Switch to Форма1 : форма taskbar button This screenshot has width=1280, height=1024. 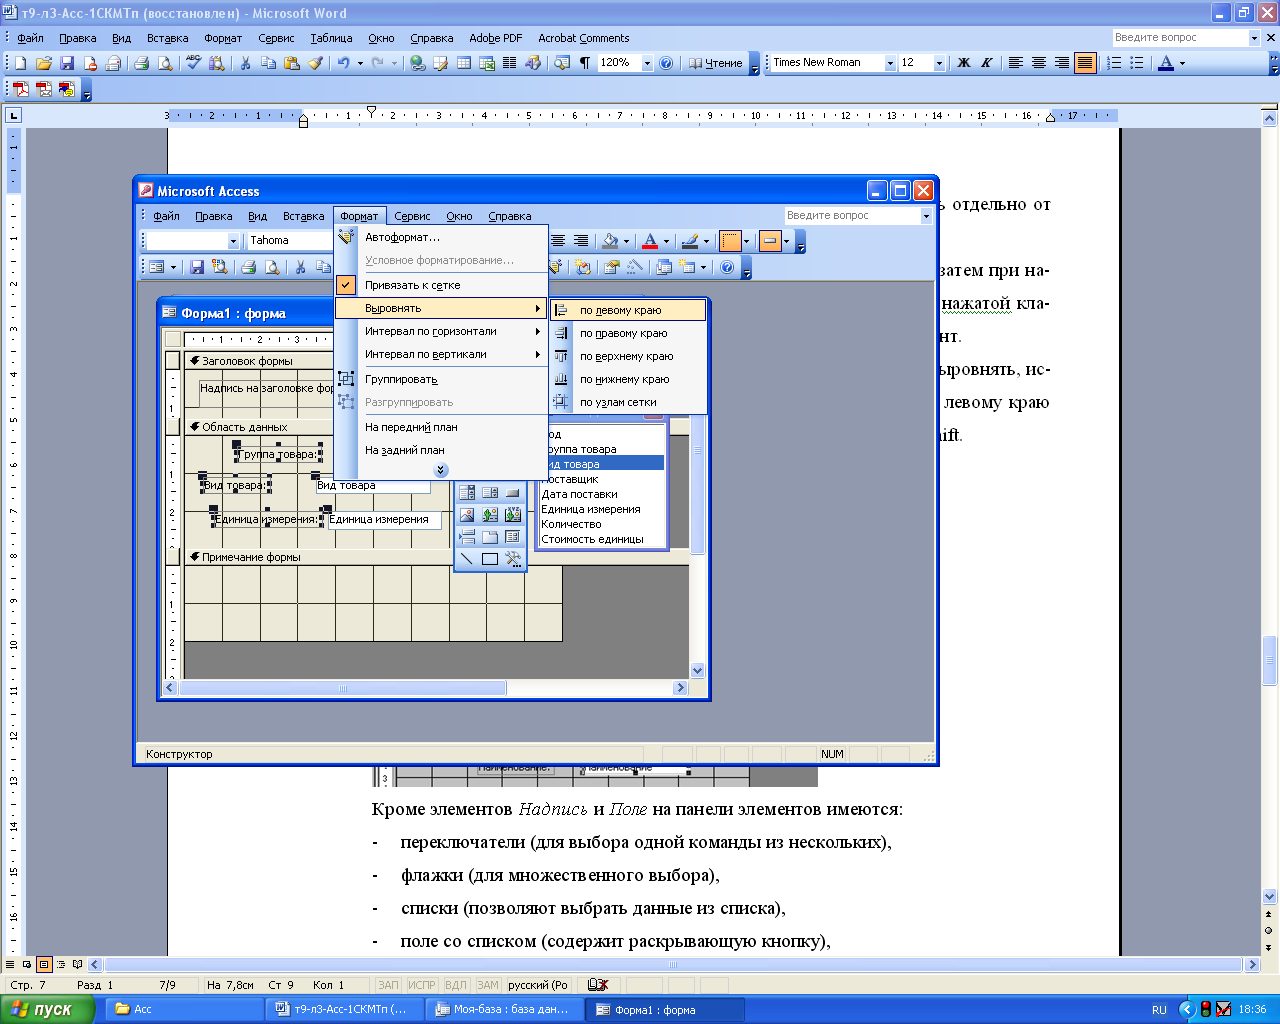664,1009
